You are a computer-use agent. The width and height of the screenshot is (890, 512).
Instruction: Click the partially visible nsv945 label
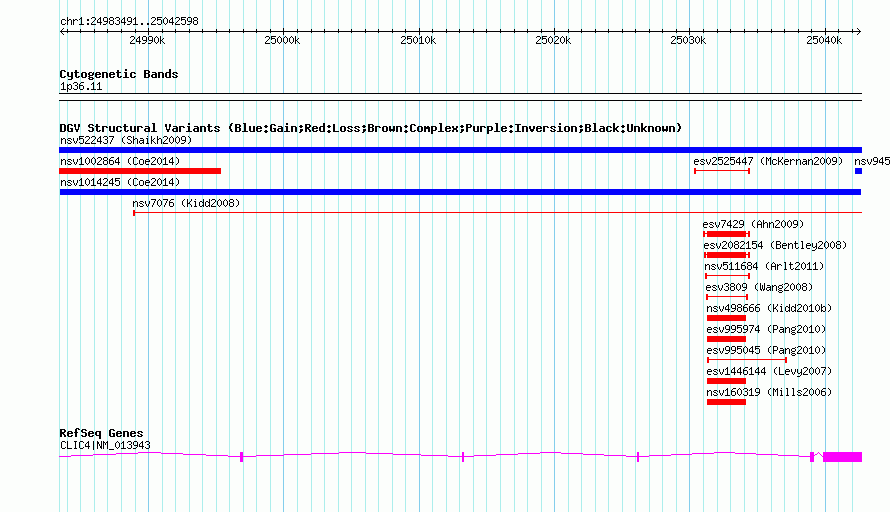click(x=872, y=161)
